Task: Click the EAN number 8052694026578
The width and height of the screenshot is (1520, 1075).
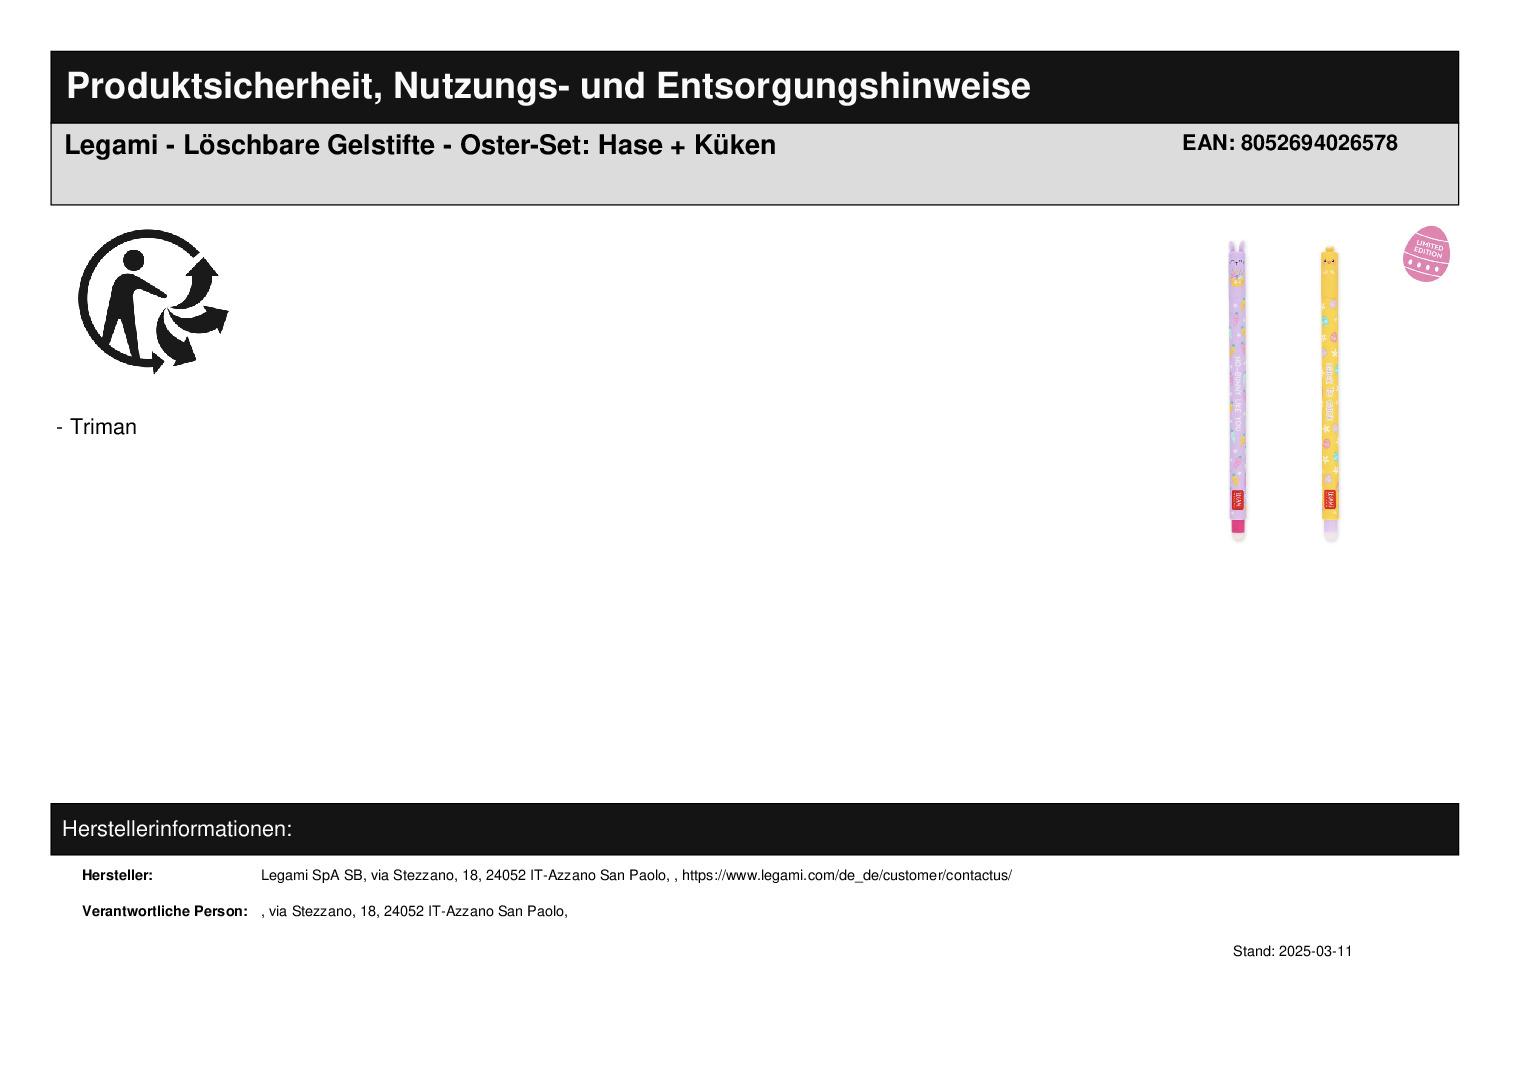Action: [x=1319, y=143]
